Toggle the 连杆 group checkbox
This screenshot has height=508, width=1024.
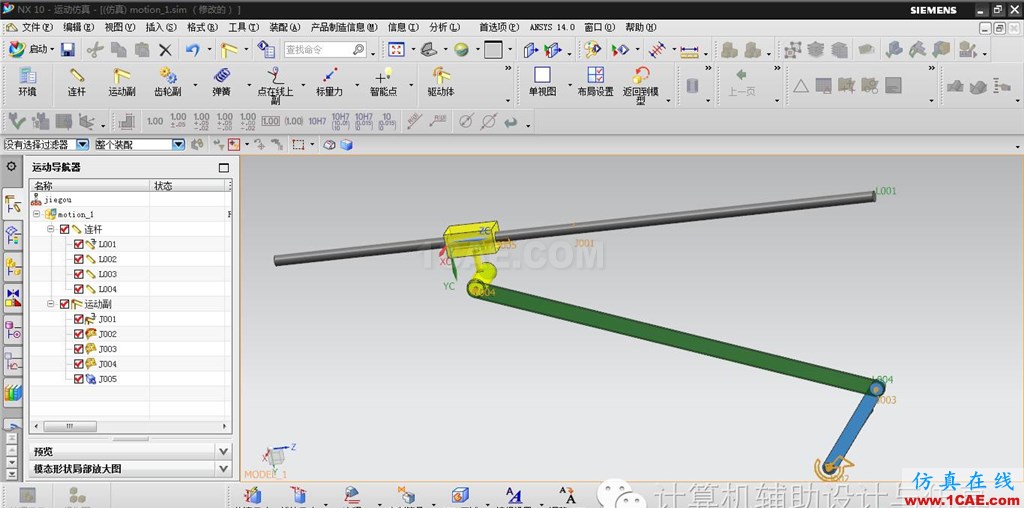64,229
